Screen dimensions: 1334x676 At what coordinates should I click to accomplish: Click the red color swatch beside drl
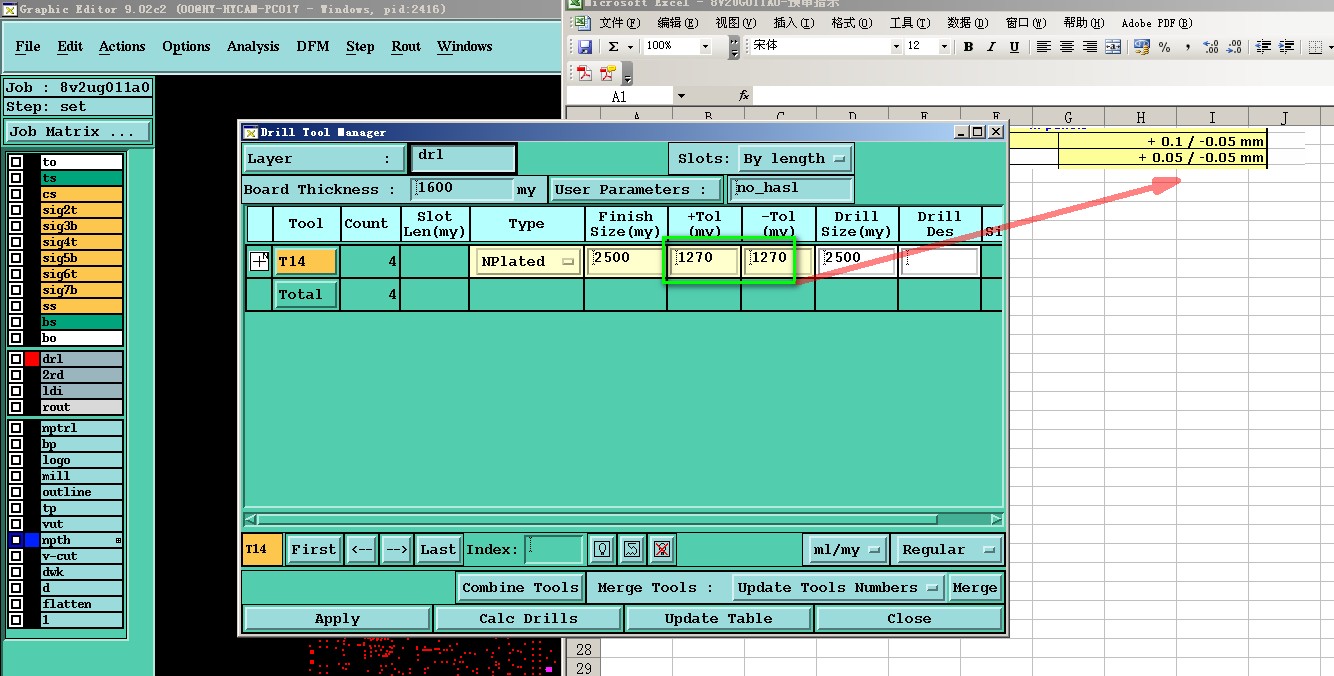(32, 359)
